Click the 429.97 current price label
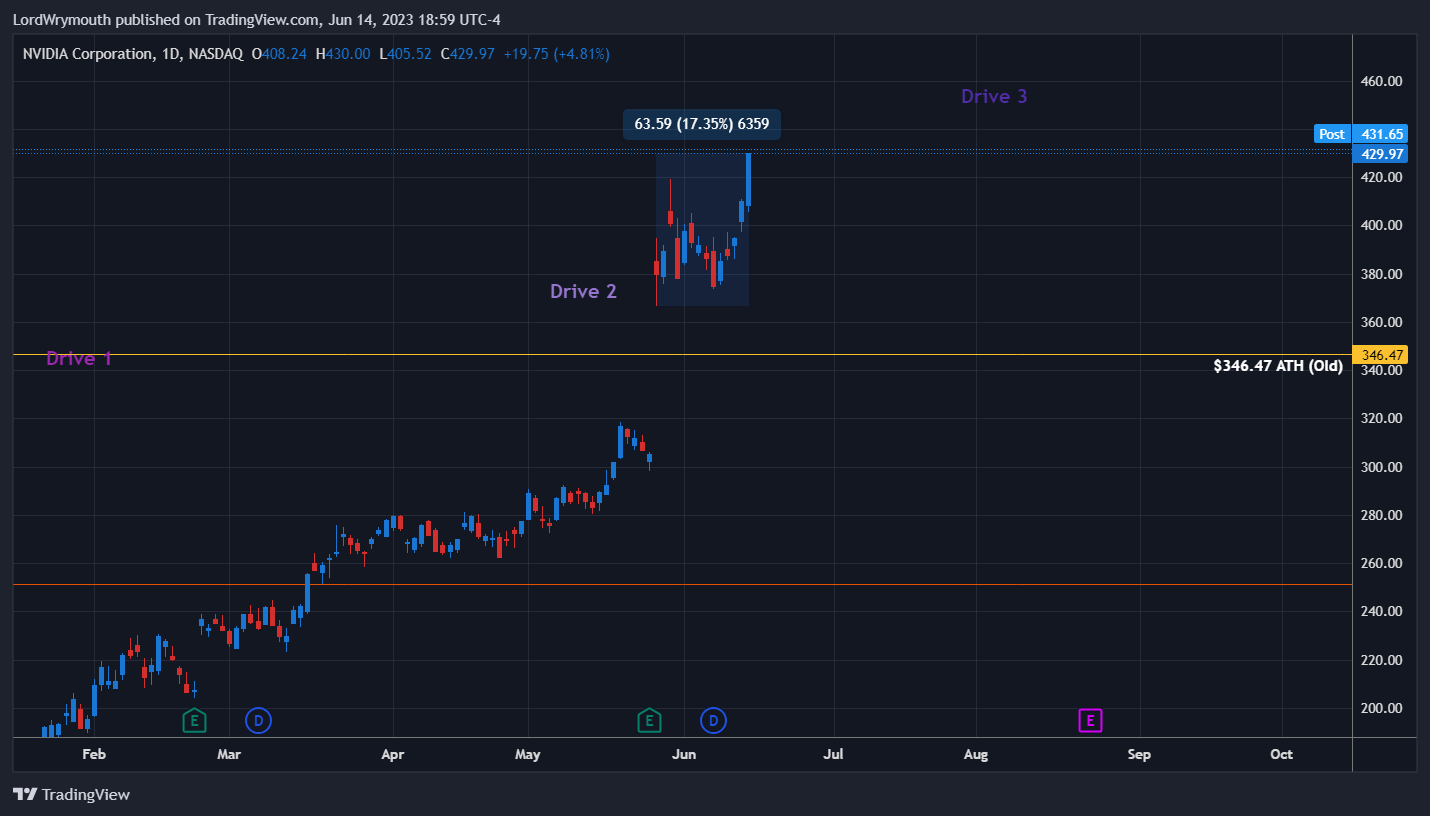1430x816 pixels. (1379, 154)
